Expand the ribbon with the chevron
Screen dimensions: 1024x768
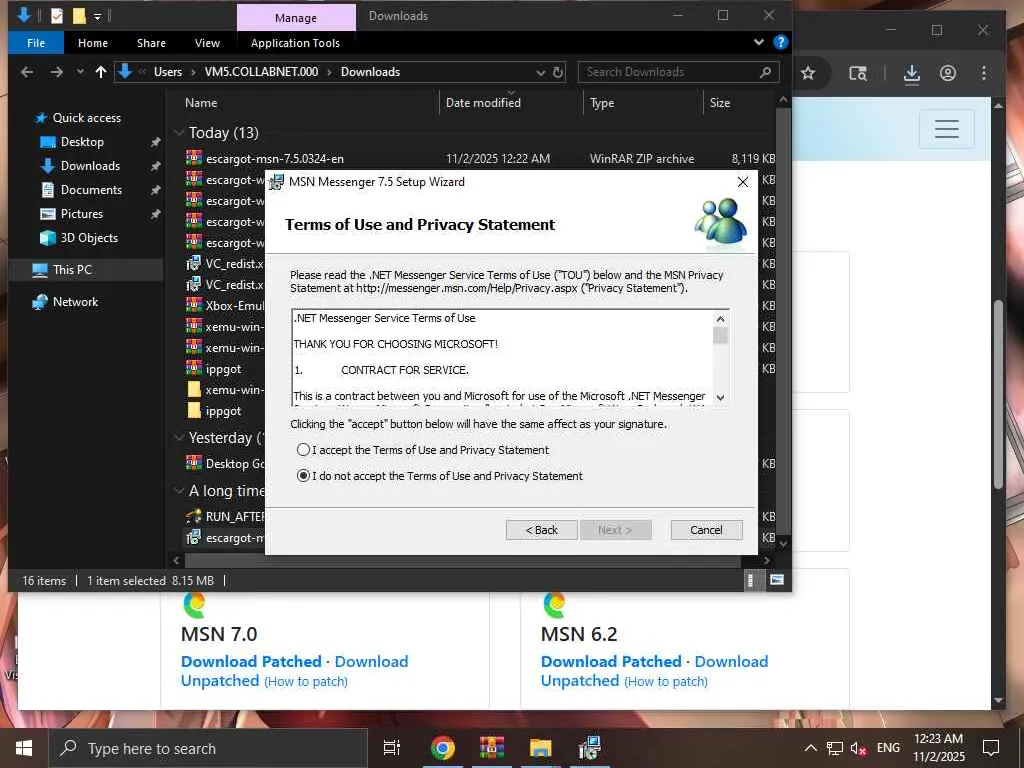click(x=758, y=42)
